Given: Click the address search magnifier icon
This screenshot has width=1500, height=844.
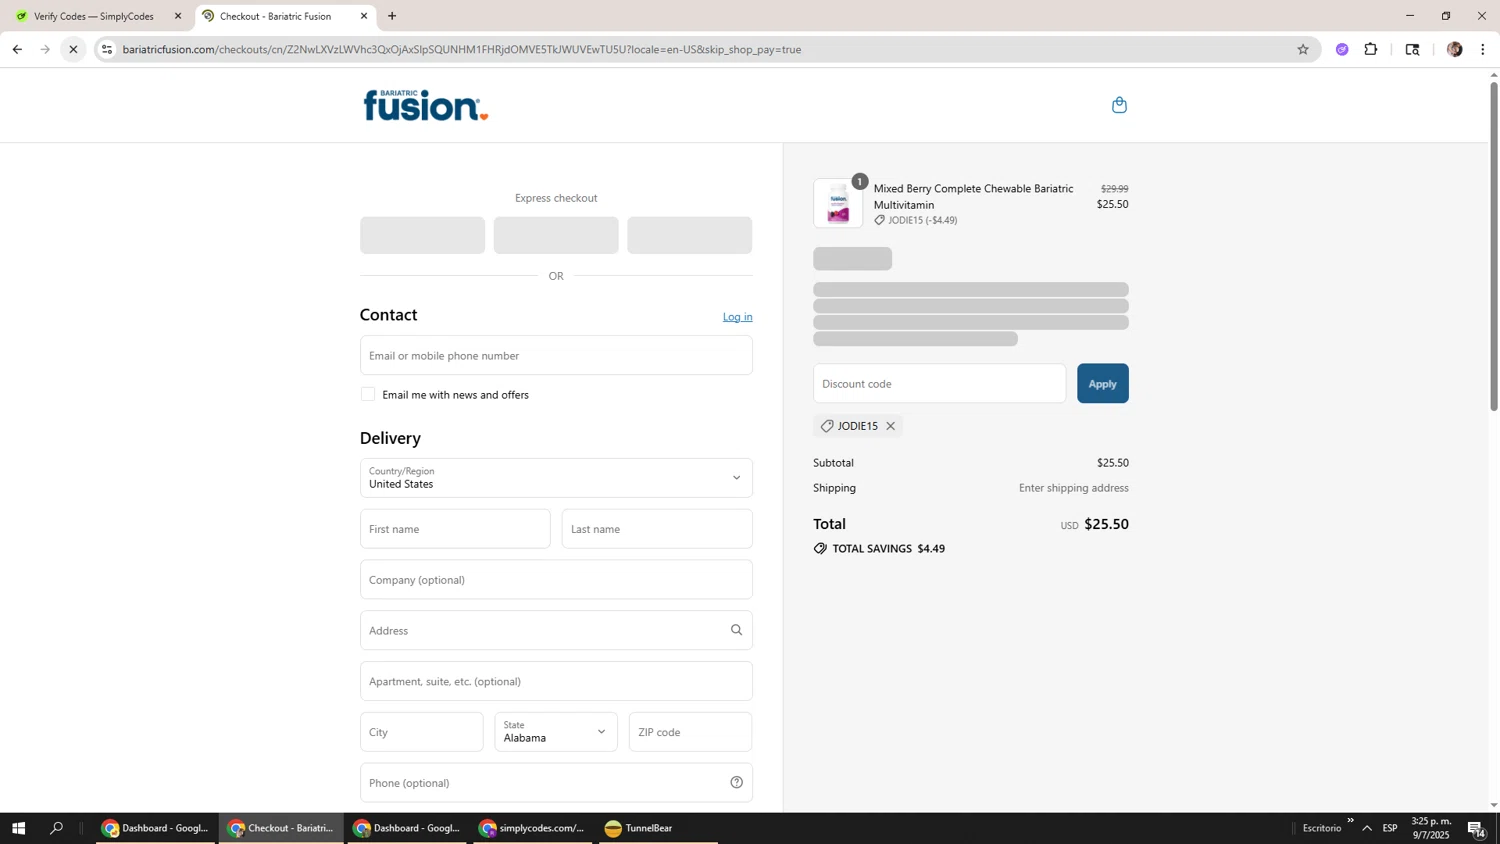Looking at the screenshot, I should click(736, 630).
